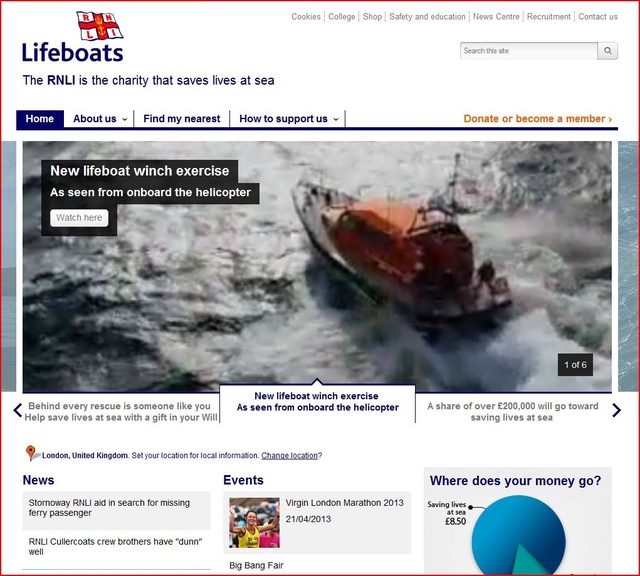Screen dimensions: 640x576
Task: Select the share of £200,000 carousel caption
Action: [512, 412]
